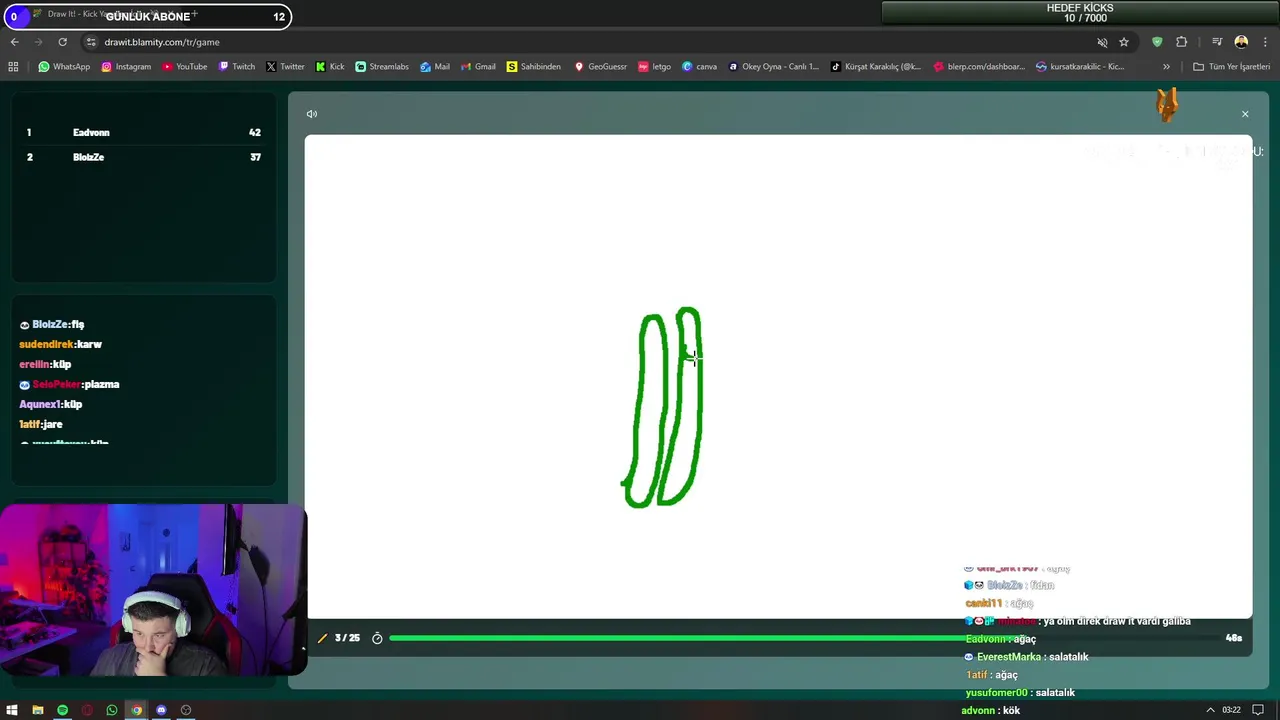
Task: Open WhatsApp bookmark
Action: click(64, 67)
